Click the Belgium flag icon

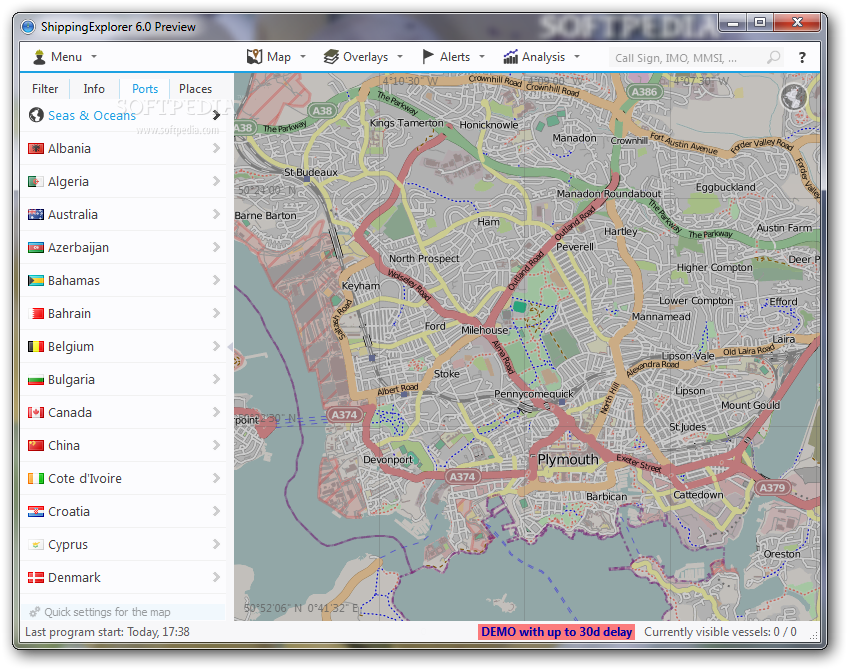pyautogui.click(x=36, y=347)
